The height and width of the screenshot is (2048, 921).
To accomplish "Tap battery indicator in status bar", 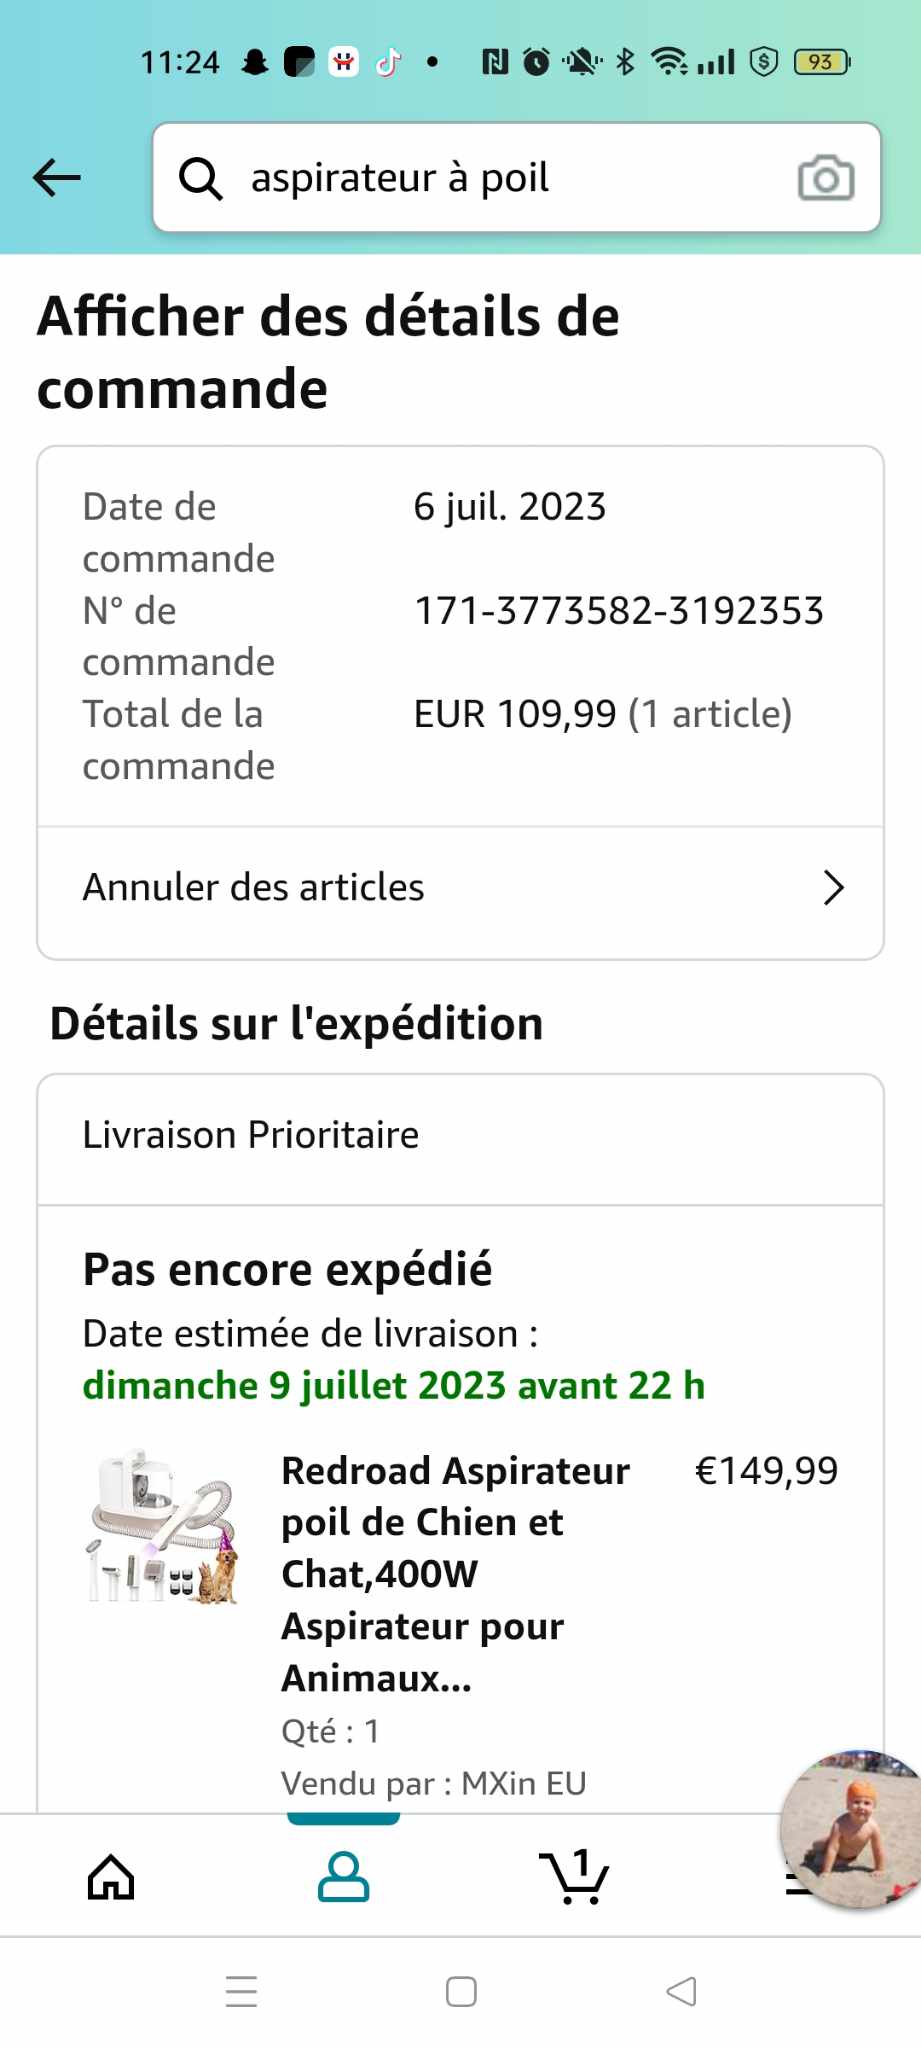I will 821,62.
